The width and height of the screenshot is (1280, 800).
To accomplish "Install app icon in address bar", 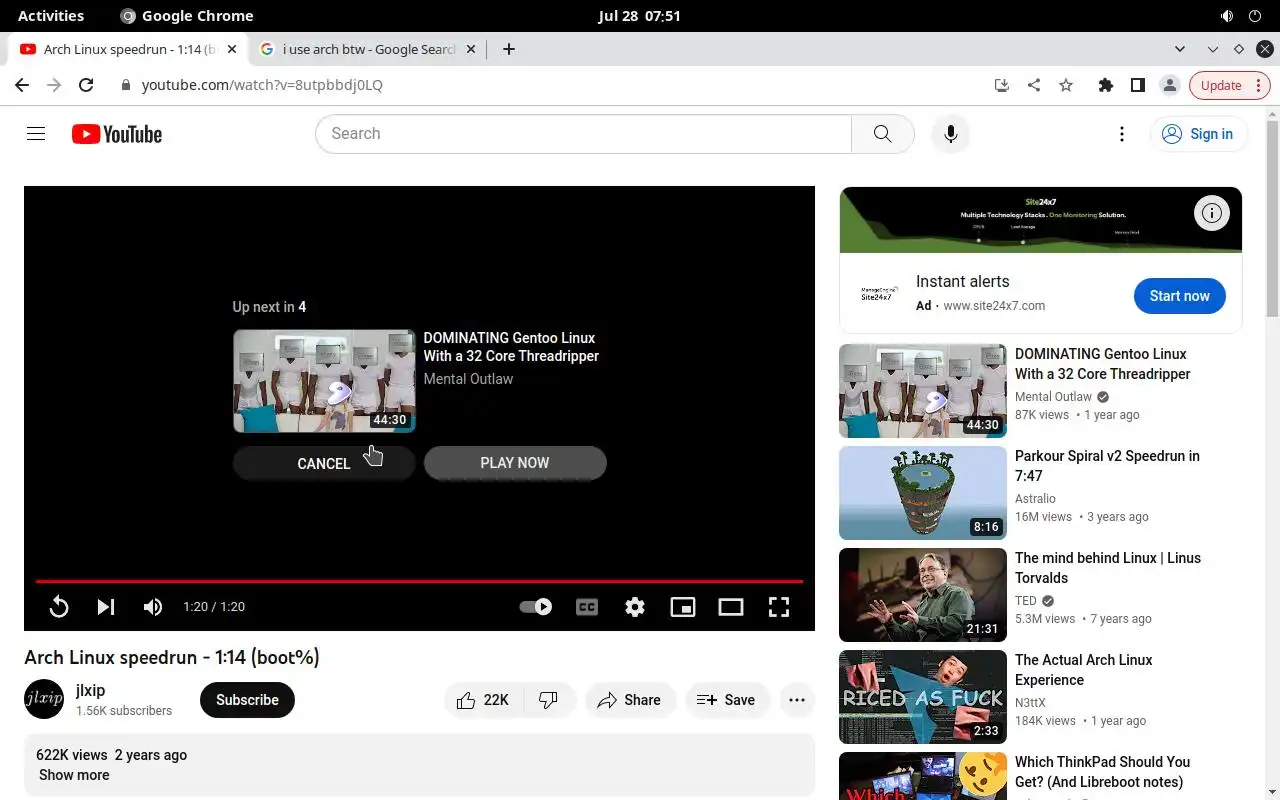I will pos(1002,85).
